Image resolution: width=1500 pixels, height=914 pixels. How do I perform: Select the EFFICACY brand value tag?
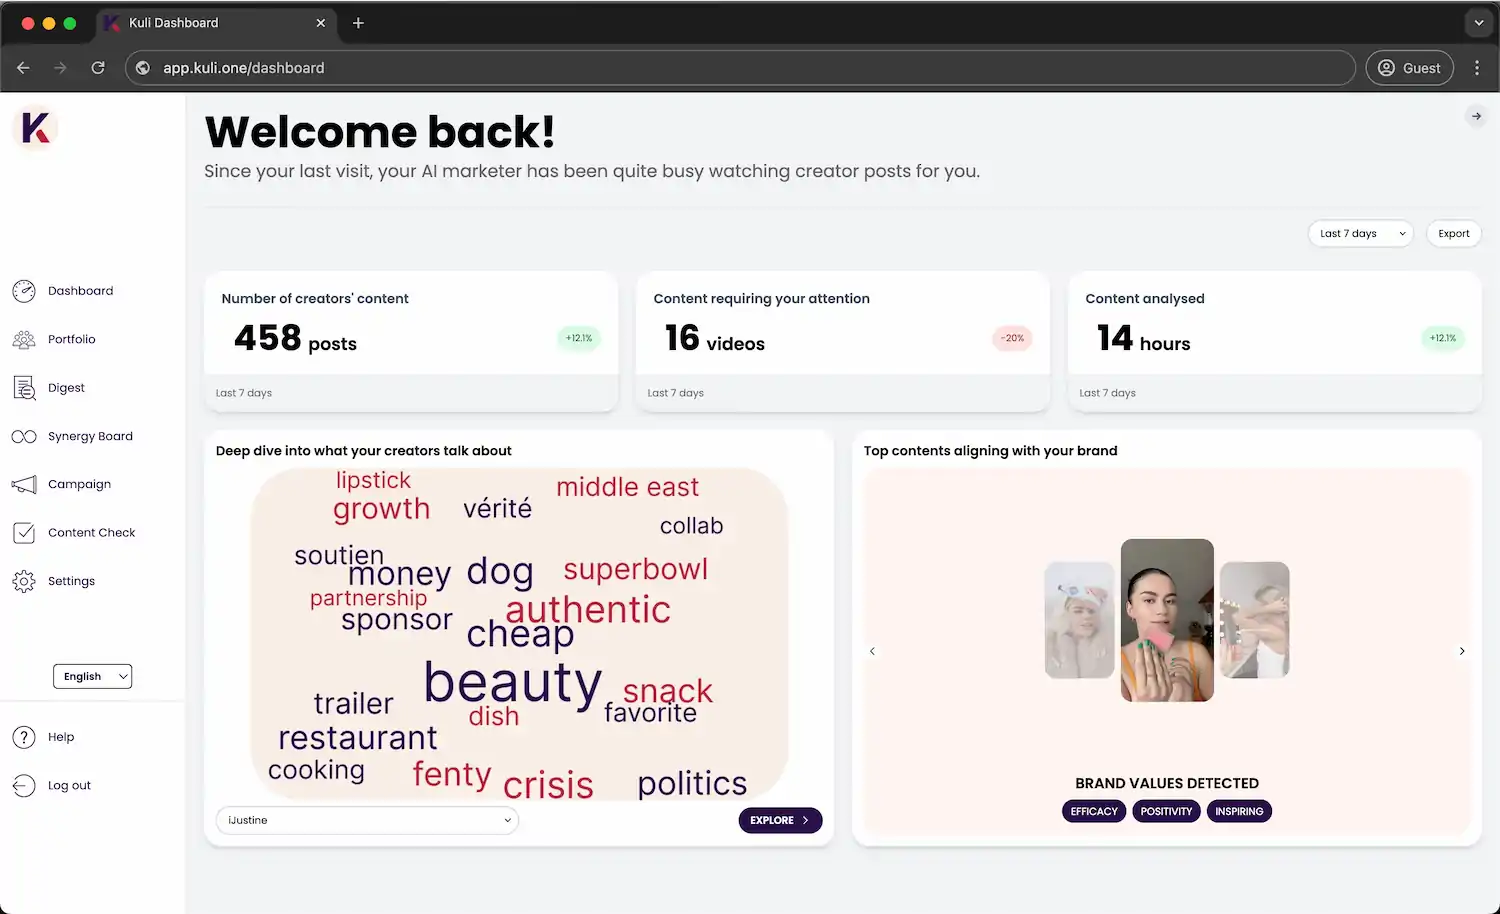pyautogui.click(x=1093, y=811)
